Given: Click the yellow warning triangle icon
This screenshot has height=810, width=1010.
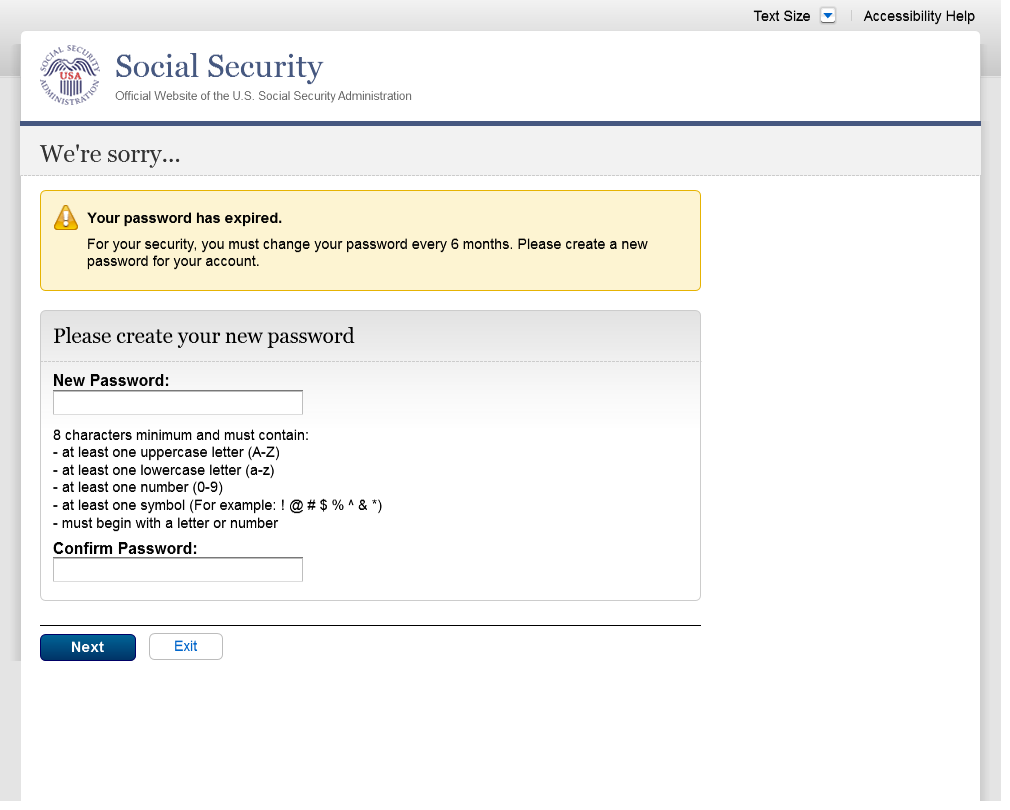Looking at the screenshot, I should [x=66, y=218].
